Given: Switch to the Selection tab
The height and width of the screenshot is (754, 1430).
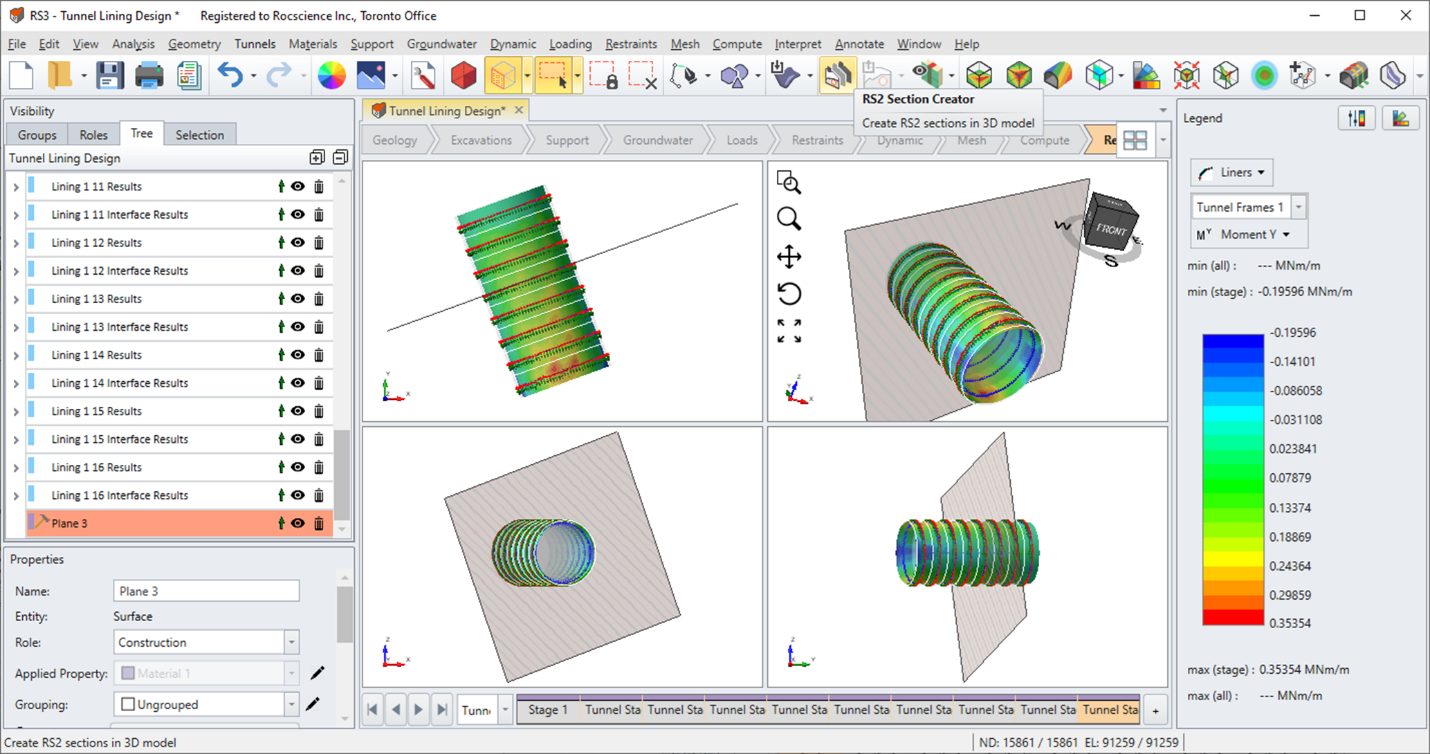Looking at the screenshot, I should click(200, 135).
